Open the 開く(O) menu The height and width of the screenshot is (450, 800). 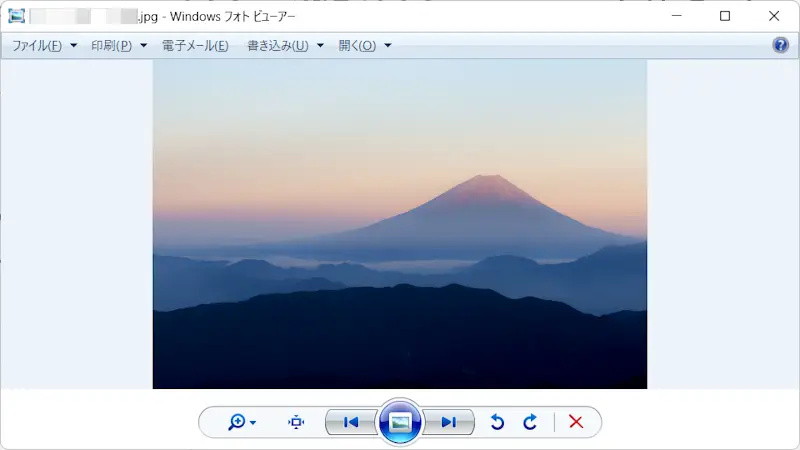pos(357,46)
